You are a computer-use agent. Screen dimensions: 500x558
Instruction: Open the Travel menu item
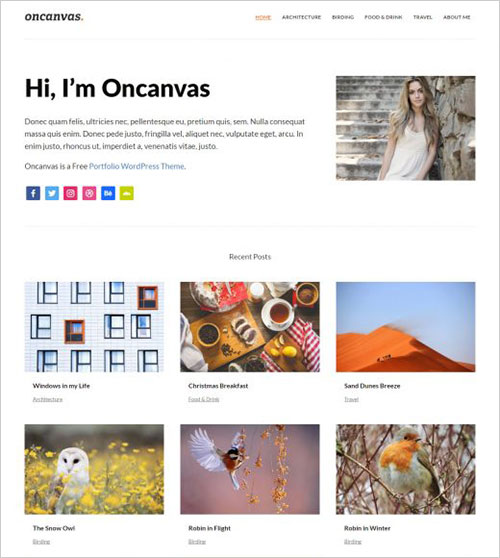(422, 17)
